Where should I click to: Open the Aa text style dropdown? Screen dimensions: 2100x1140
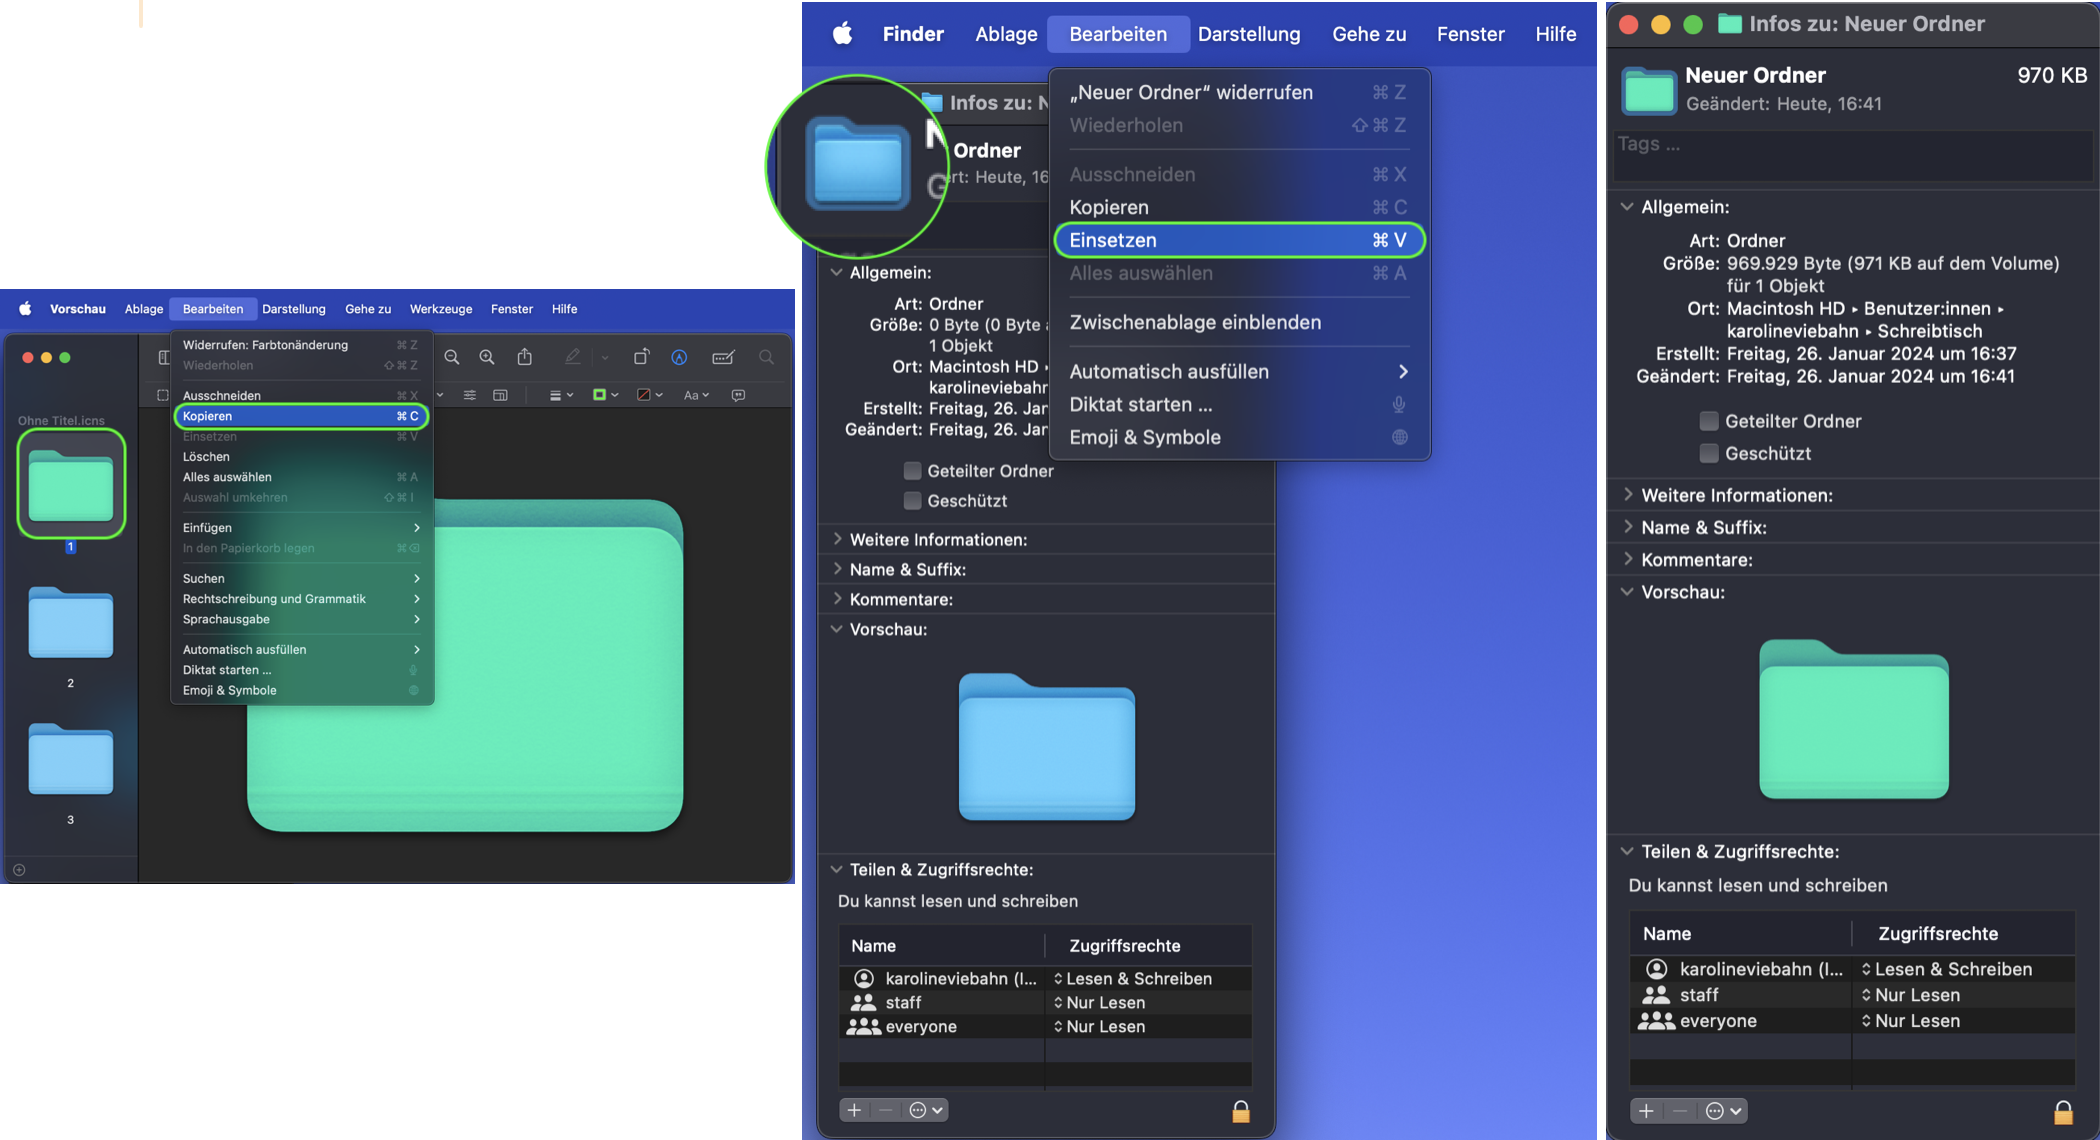(696, 395)
